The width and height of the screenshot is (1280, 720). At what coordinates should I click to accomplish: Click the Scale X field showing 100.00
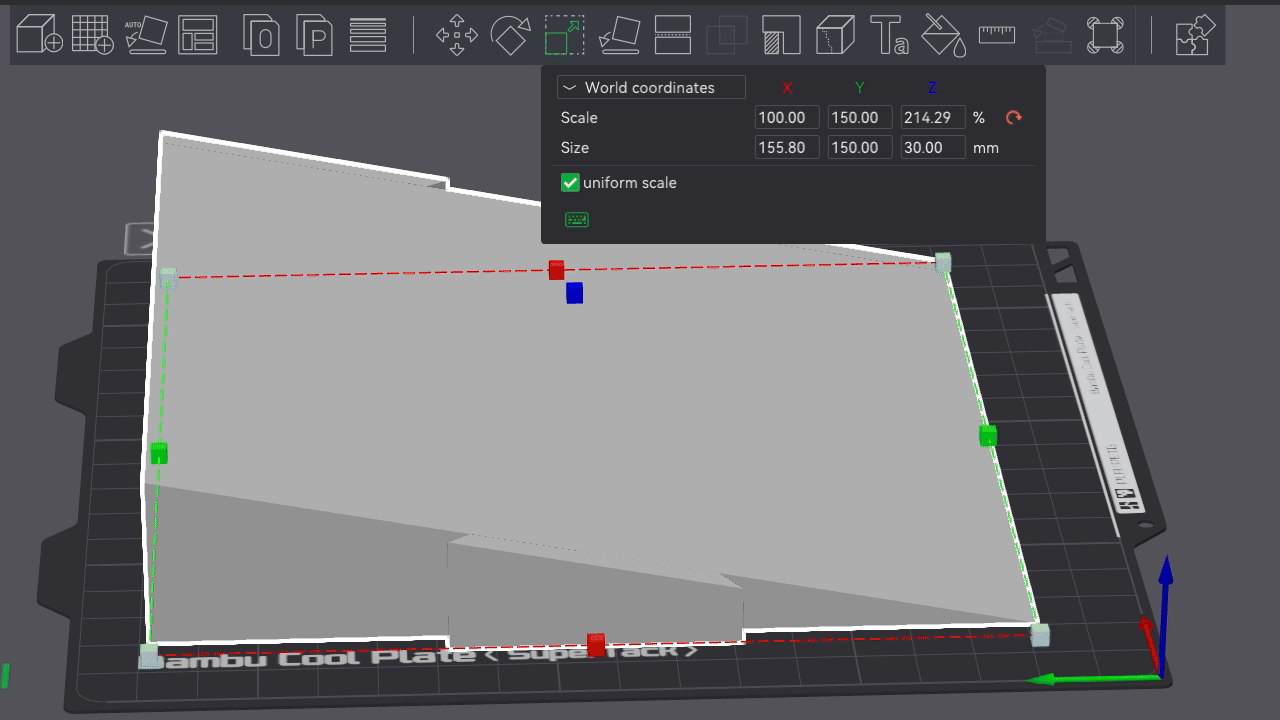[x=787, y=117]
